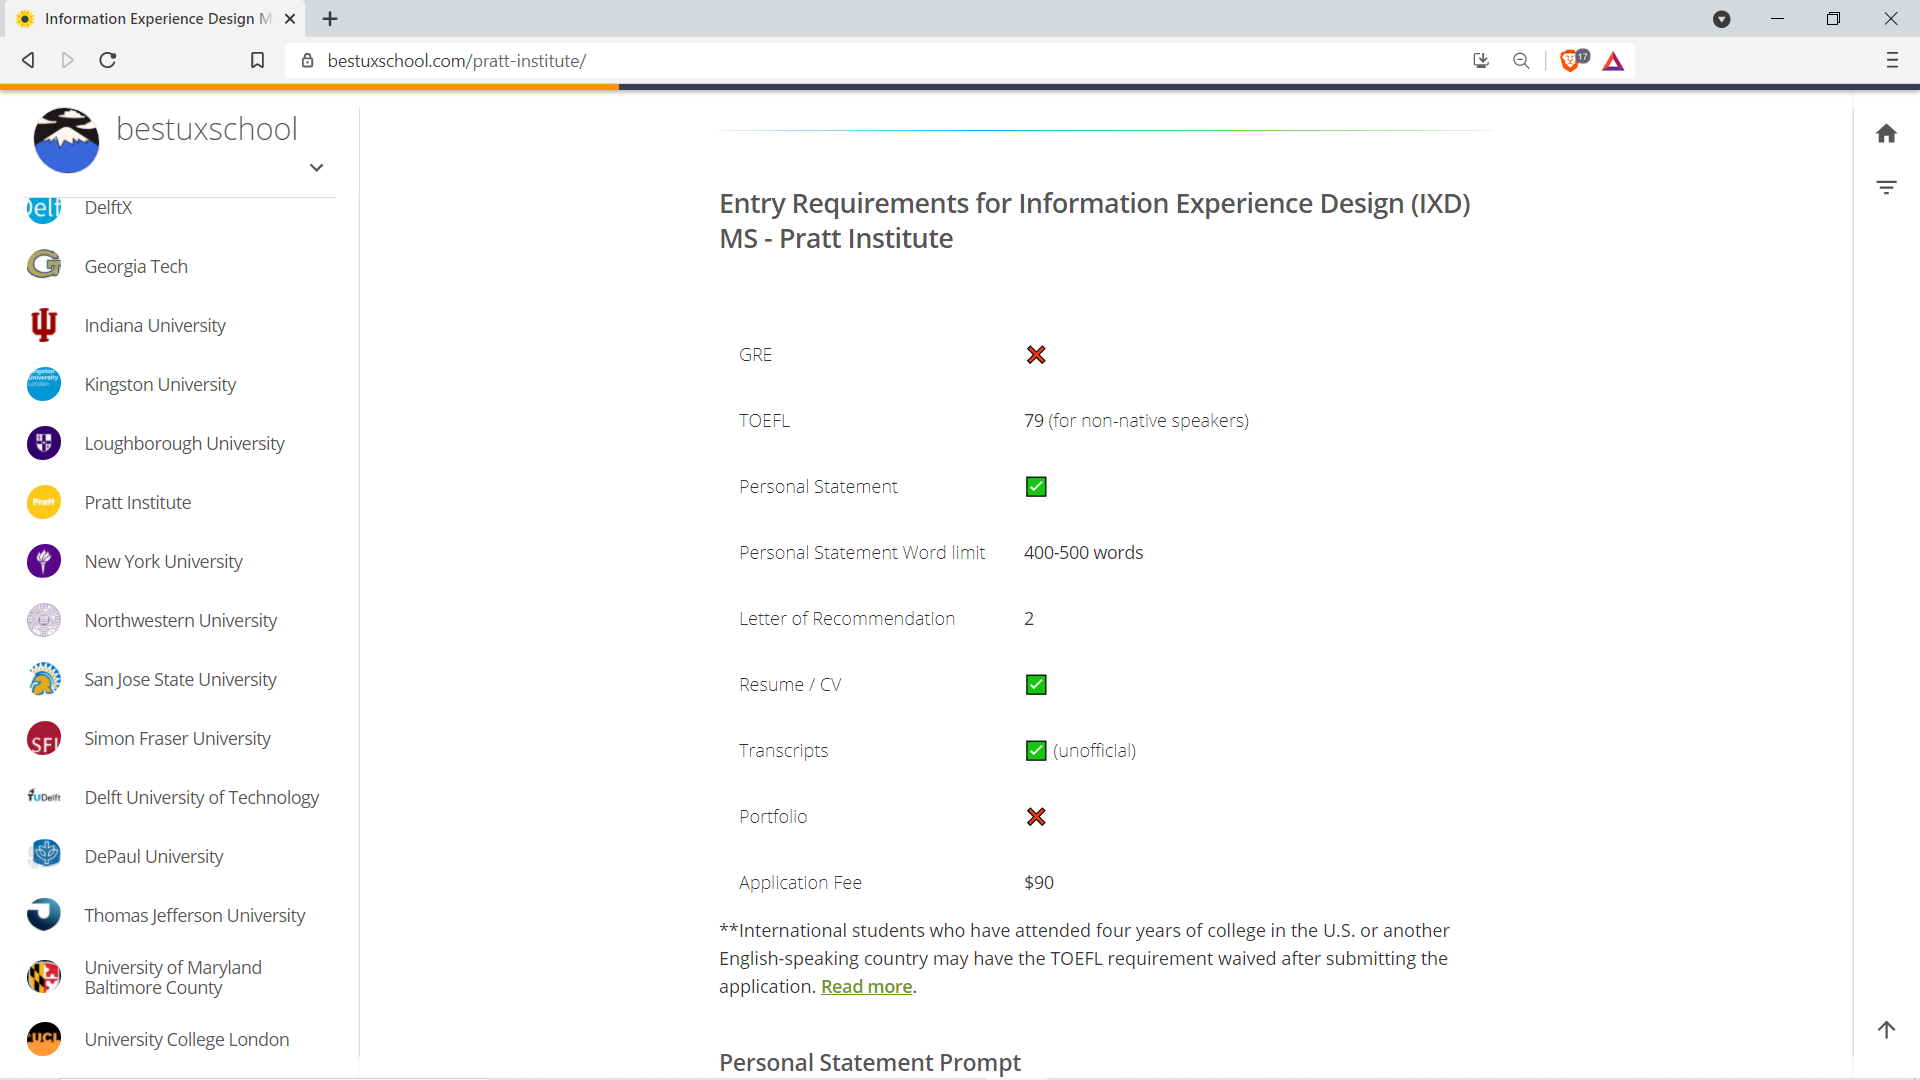Reload the page

point(108,61)
